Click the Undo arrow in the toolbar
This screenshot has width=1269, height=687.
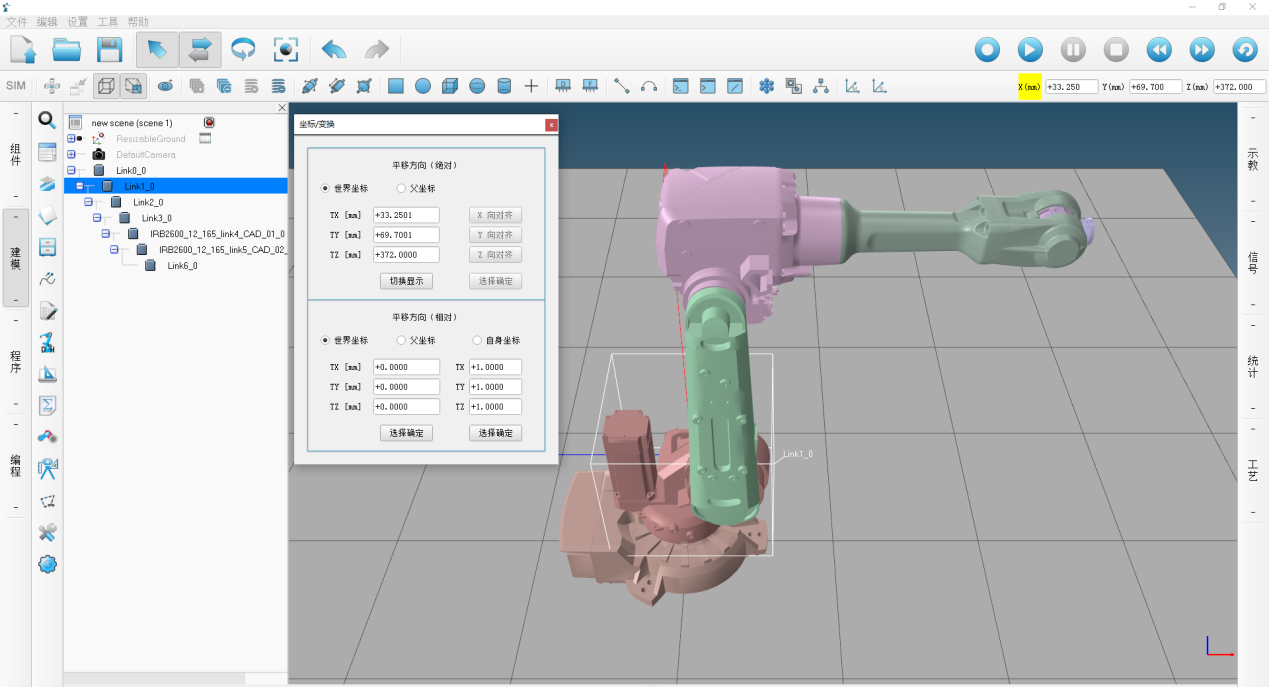(x=333, y=49)
